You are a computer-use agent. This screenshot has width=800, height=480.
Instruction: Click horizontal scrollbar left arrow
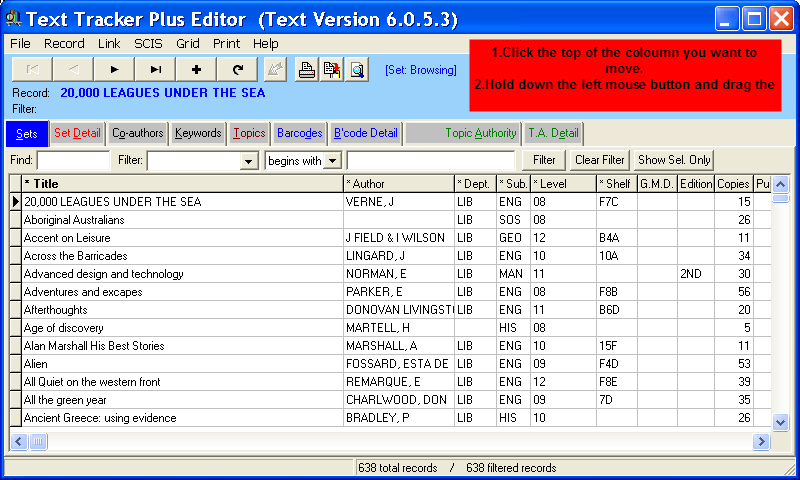tap(19, 441)
